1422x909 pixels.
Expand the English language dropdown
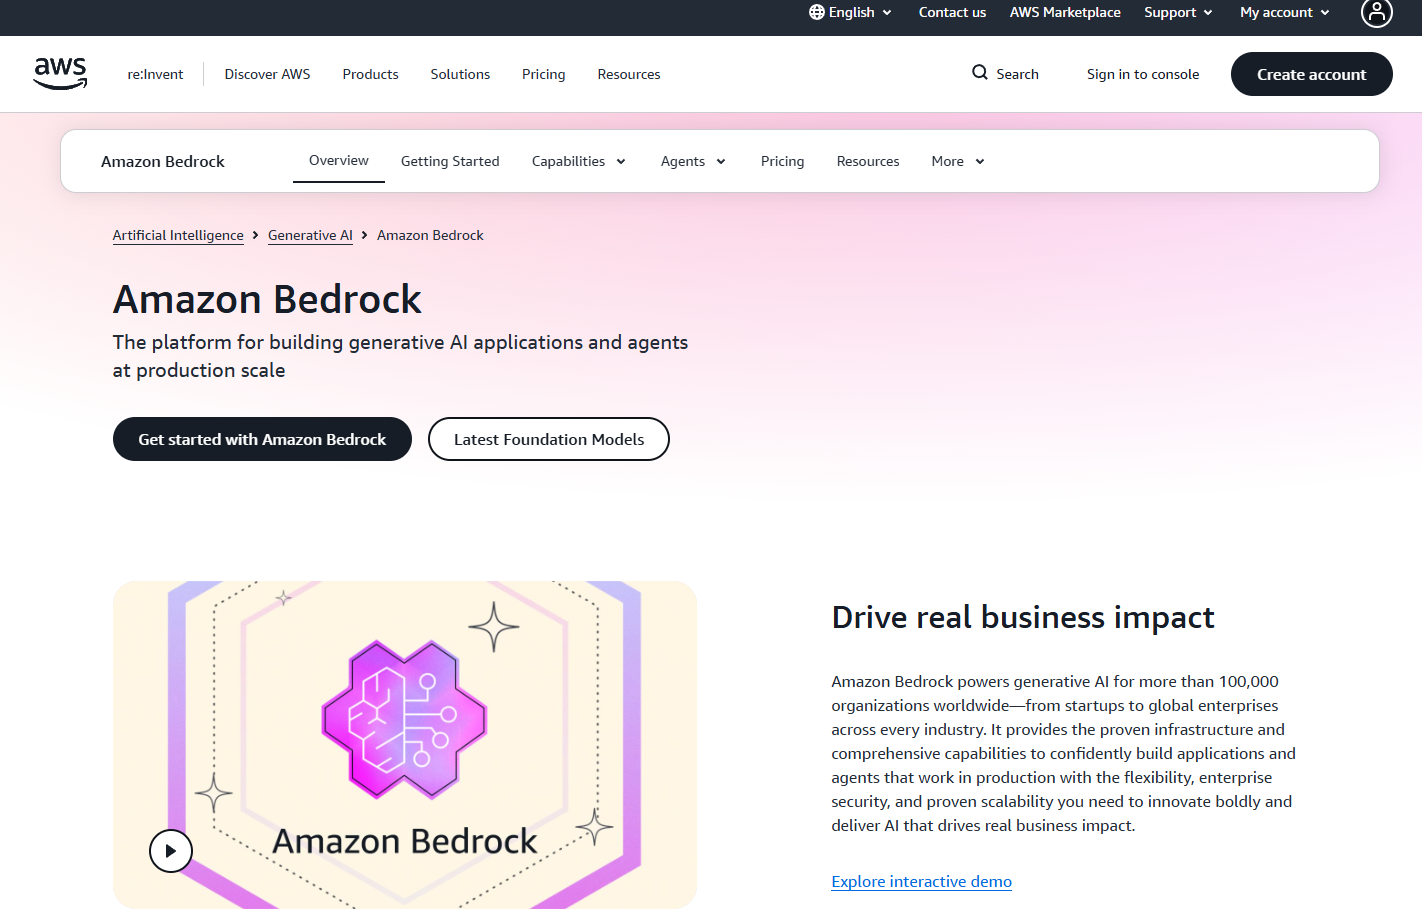point(851,12)
